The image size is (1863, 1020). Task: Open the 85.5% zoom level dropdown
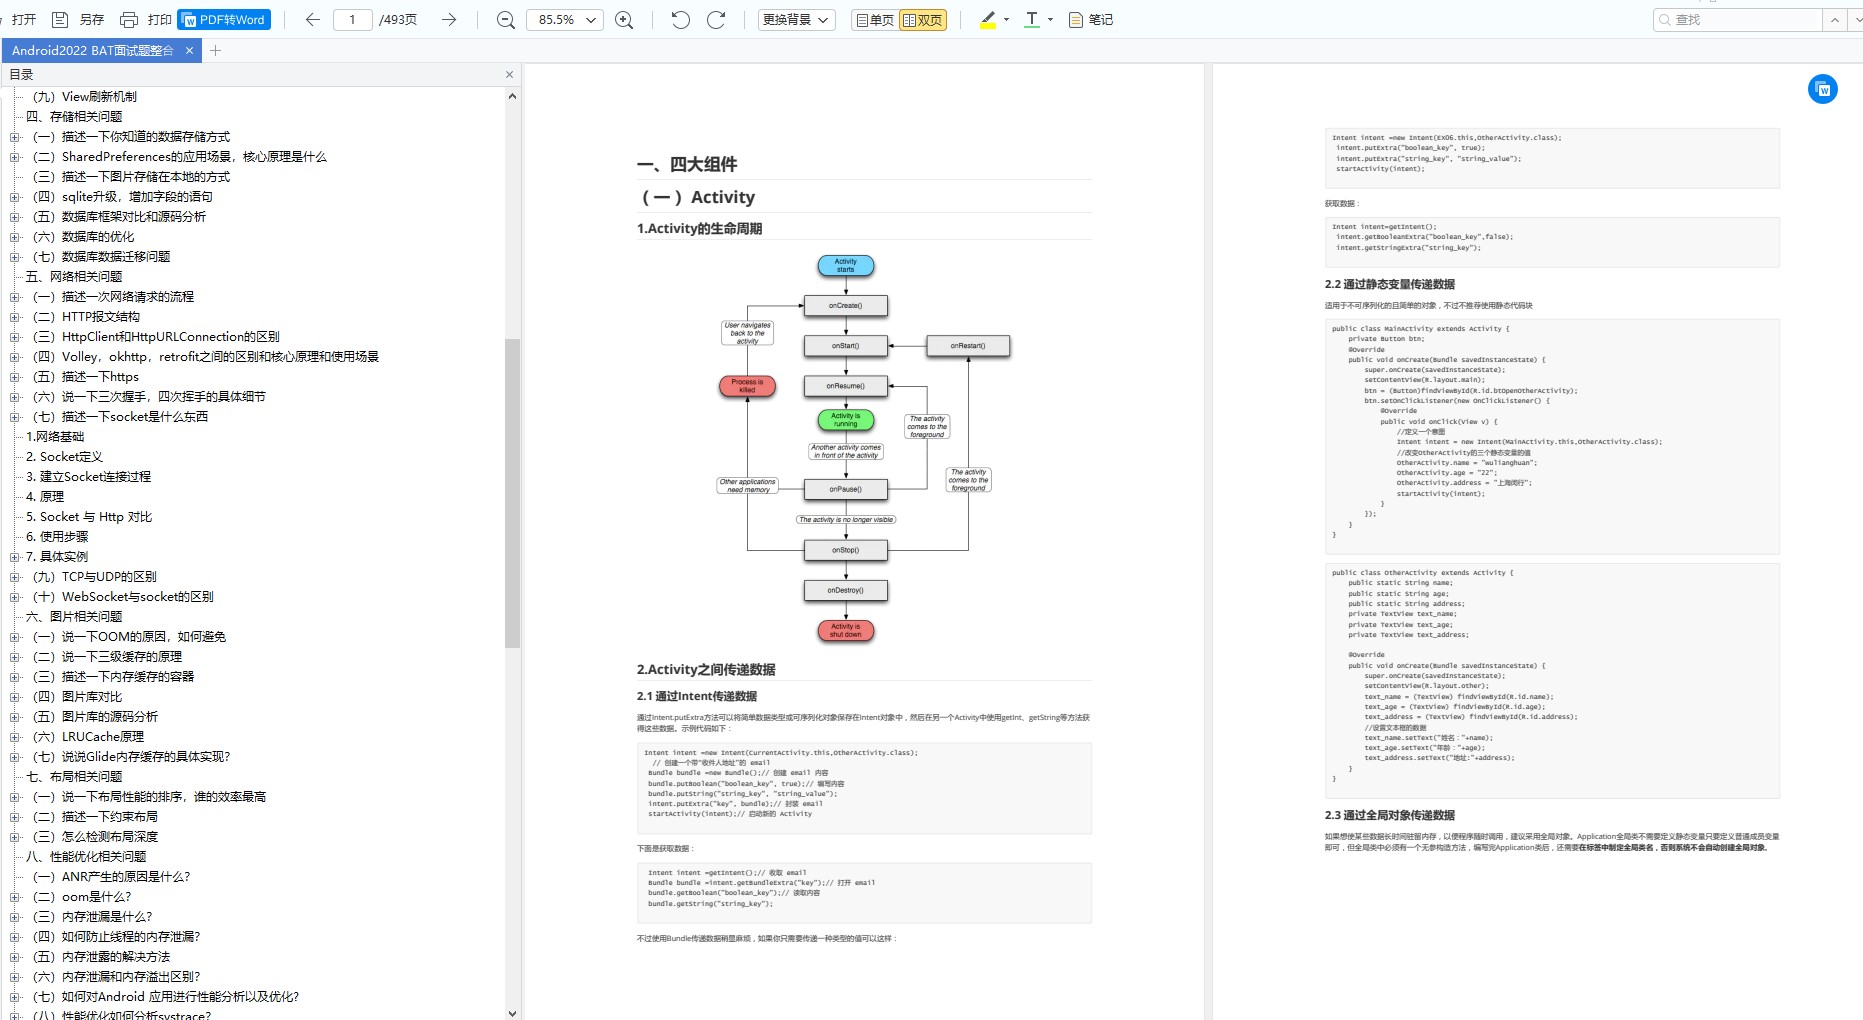click(565, 20)
